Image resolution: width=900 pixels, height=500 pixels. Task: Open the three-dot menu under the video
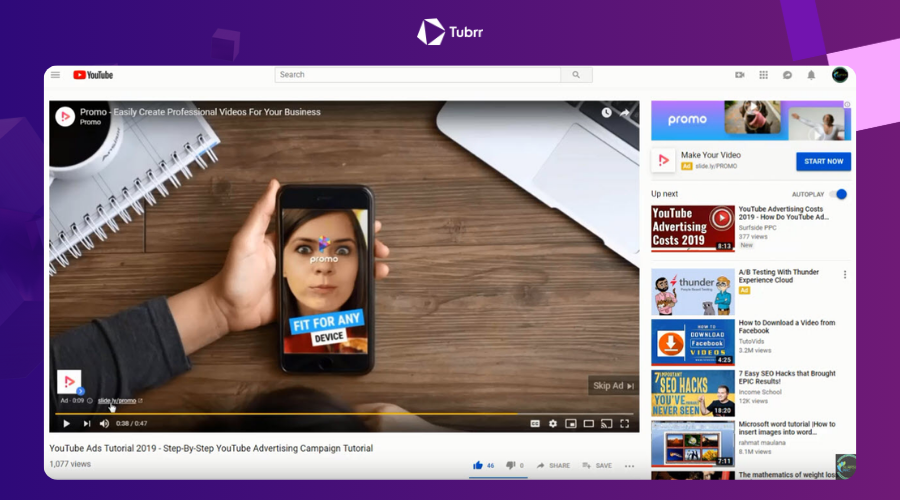coord(629,466)
